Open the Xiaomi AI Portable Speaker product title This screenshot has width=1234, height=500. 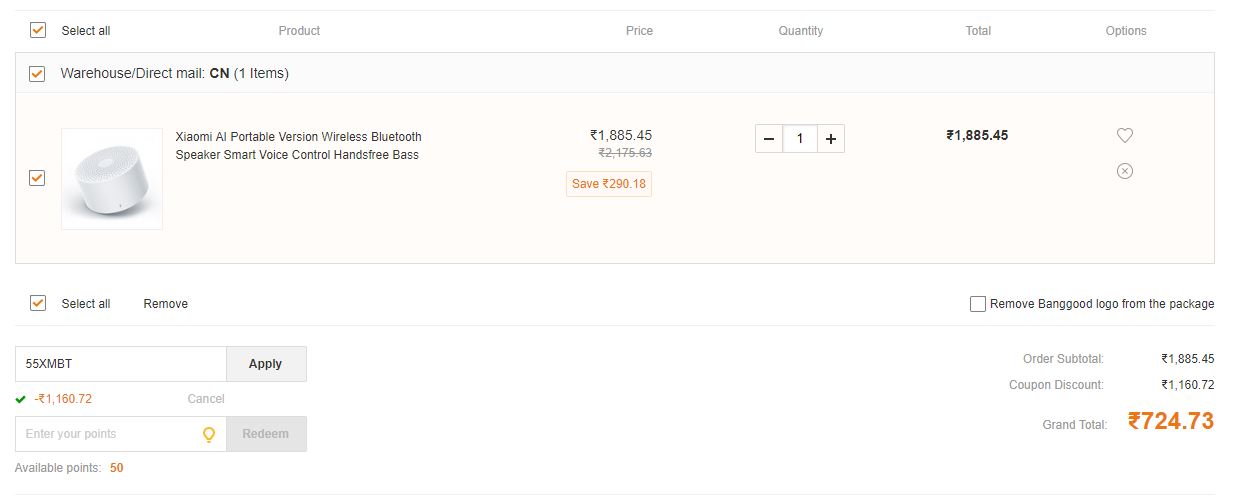click(299, 146)
